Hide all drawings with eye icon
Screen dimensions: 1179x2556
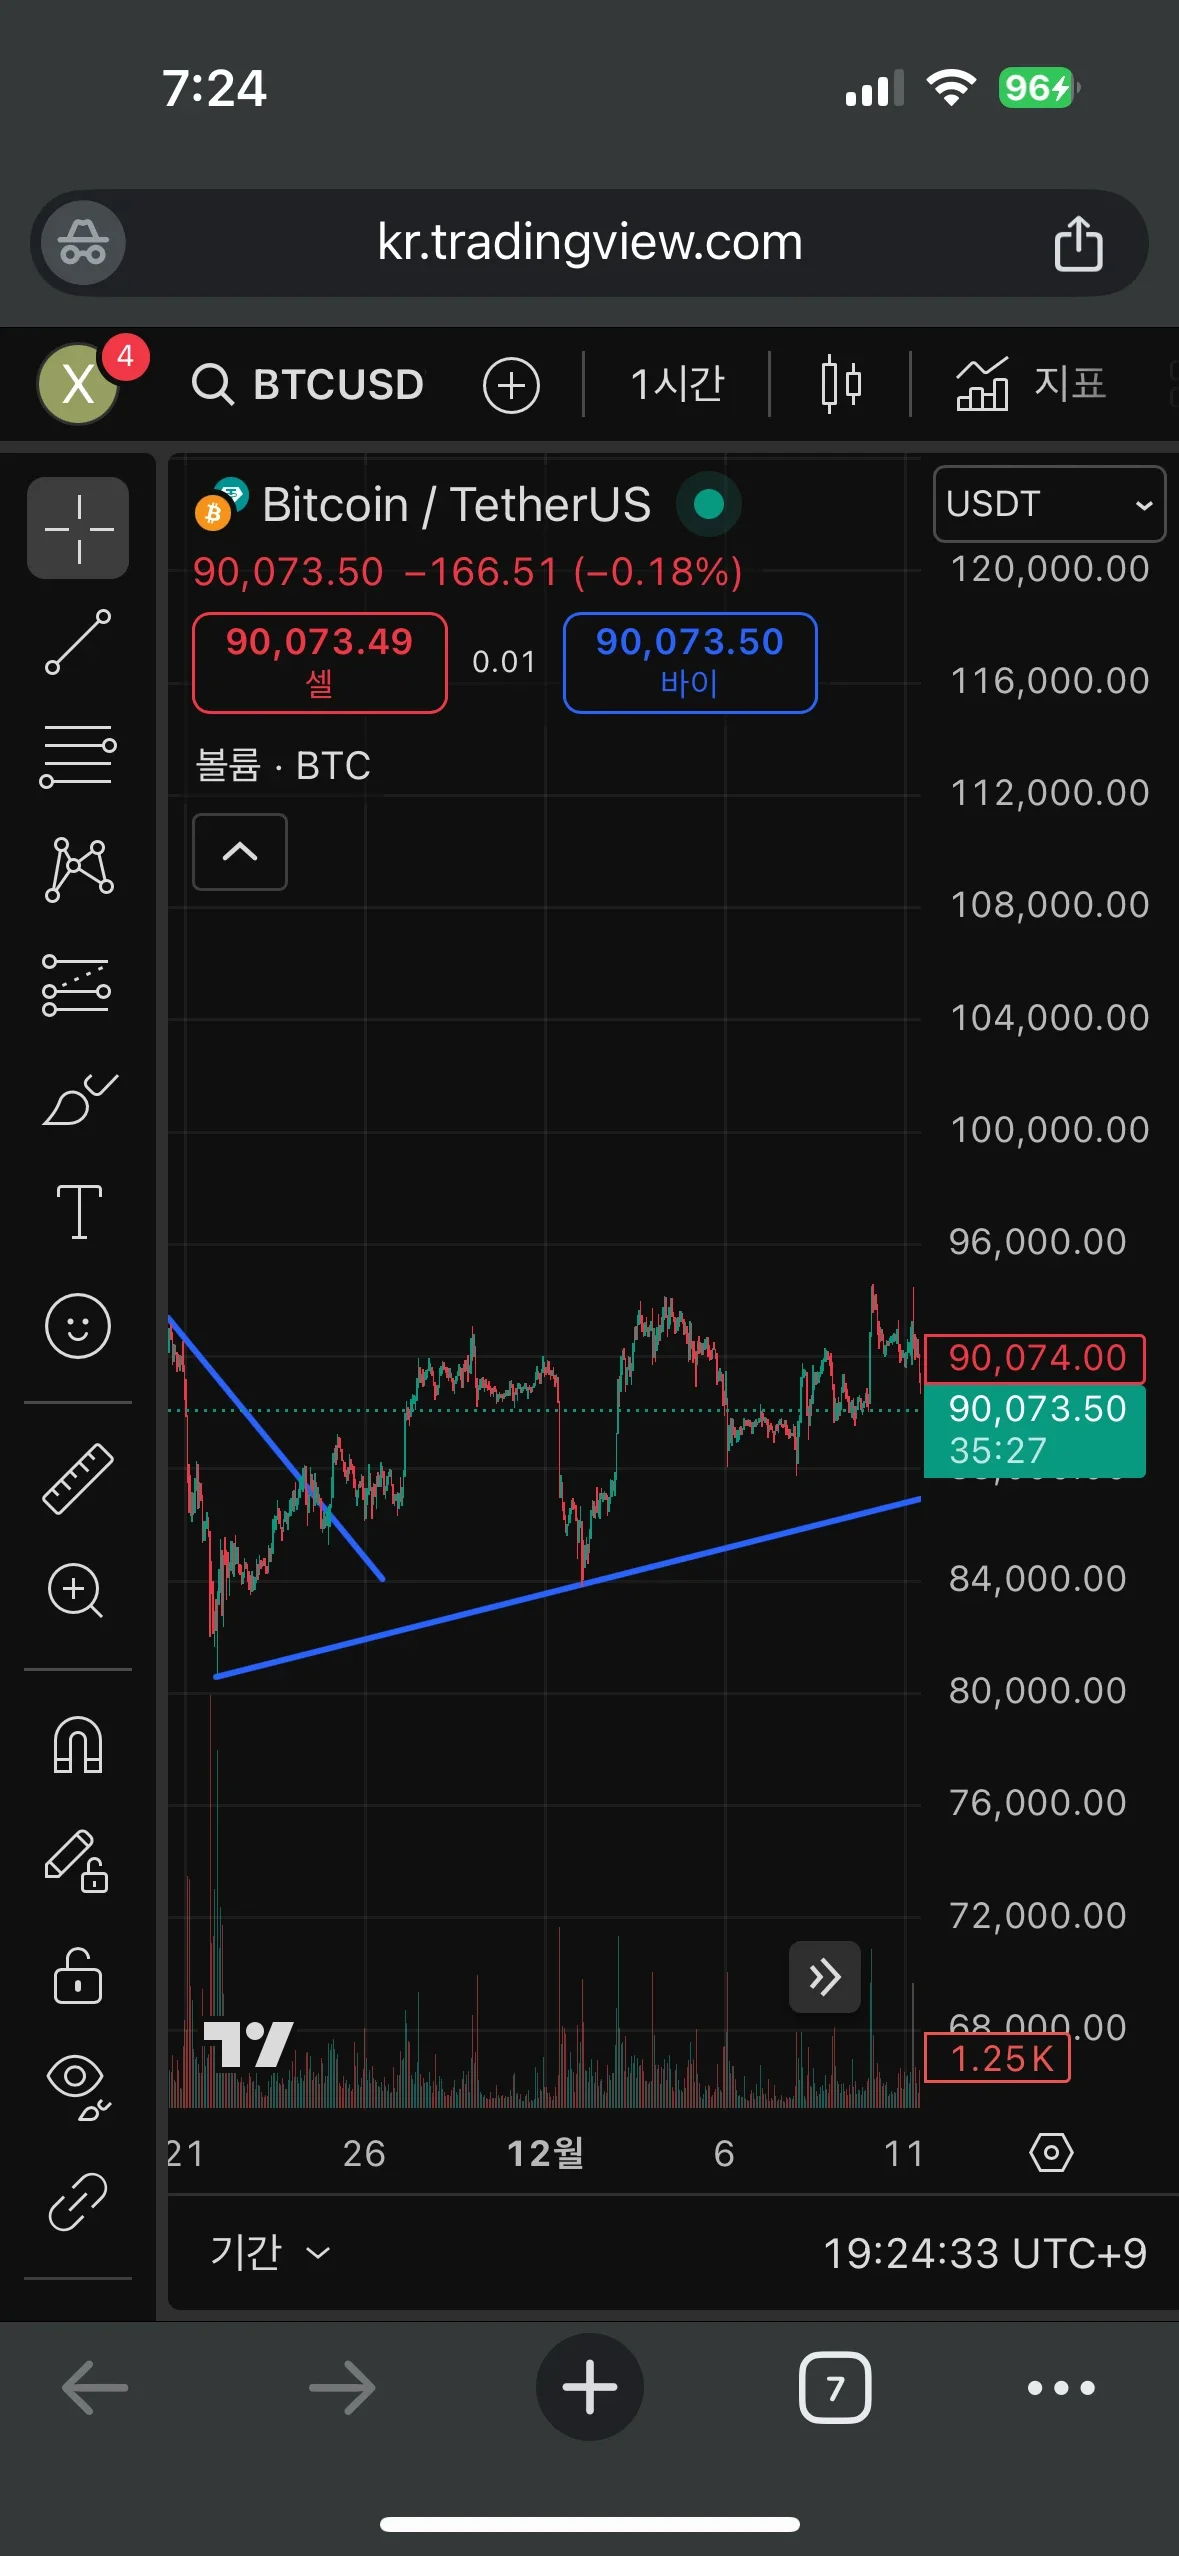point(78,2086)
